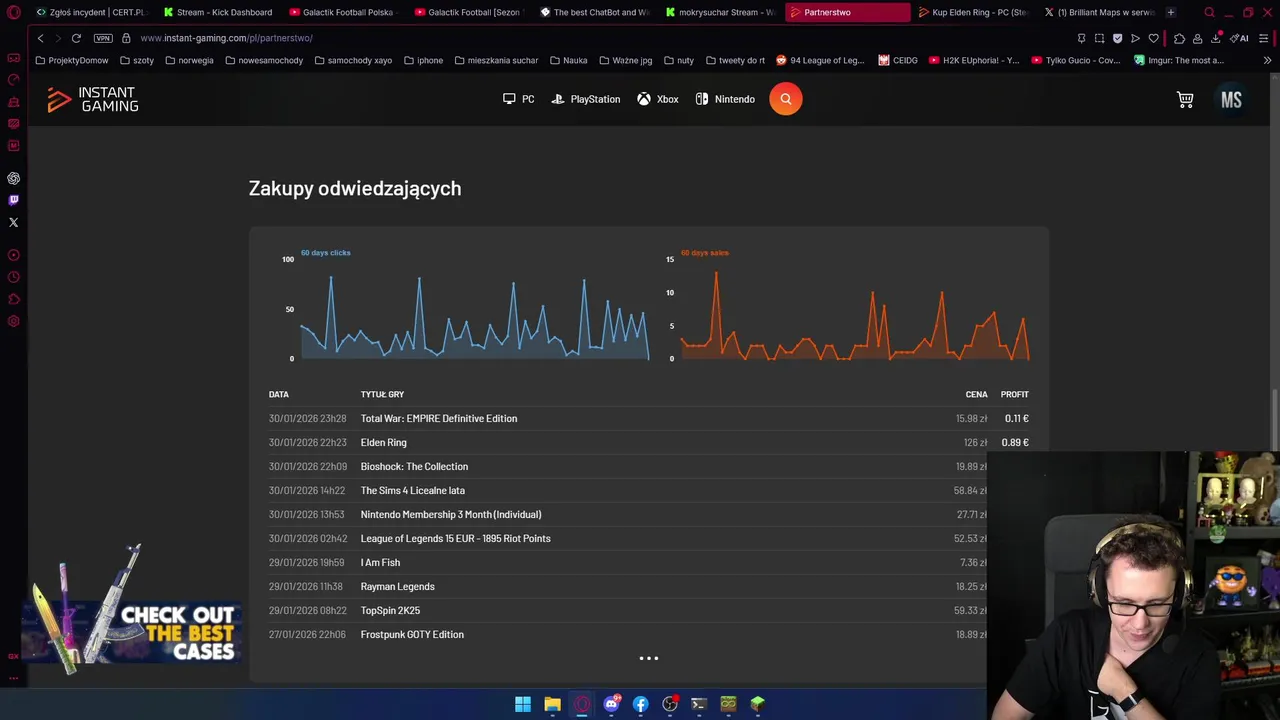Image resolution: width=1280 pixels, height=720 pixels.
Task: Open Nauka bookmark folder
Action: coord(569,60)
